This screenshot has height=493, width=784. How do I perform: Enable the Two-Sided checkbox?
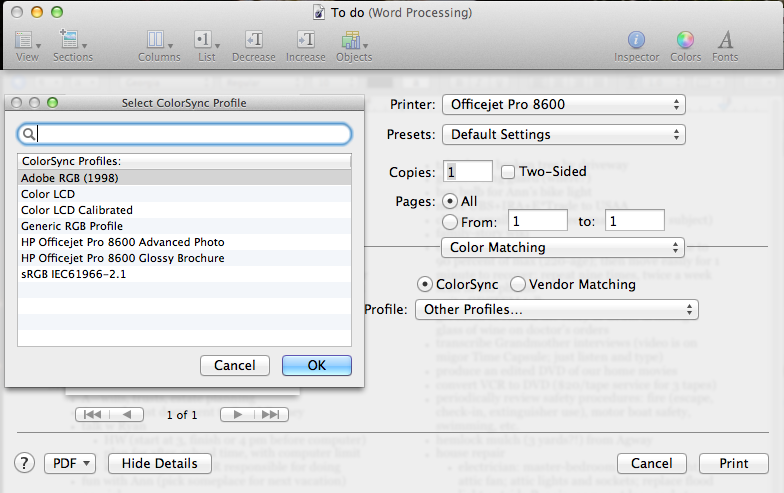coord(508,172)
